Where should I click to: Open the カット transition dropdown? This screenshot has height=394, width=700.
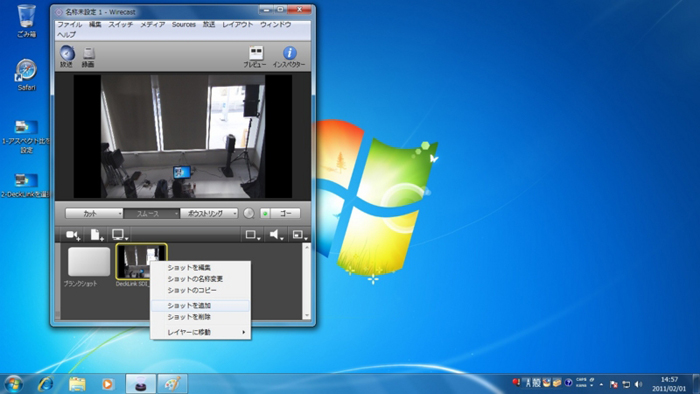click(x=94, y=214)
